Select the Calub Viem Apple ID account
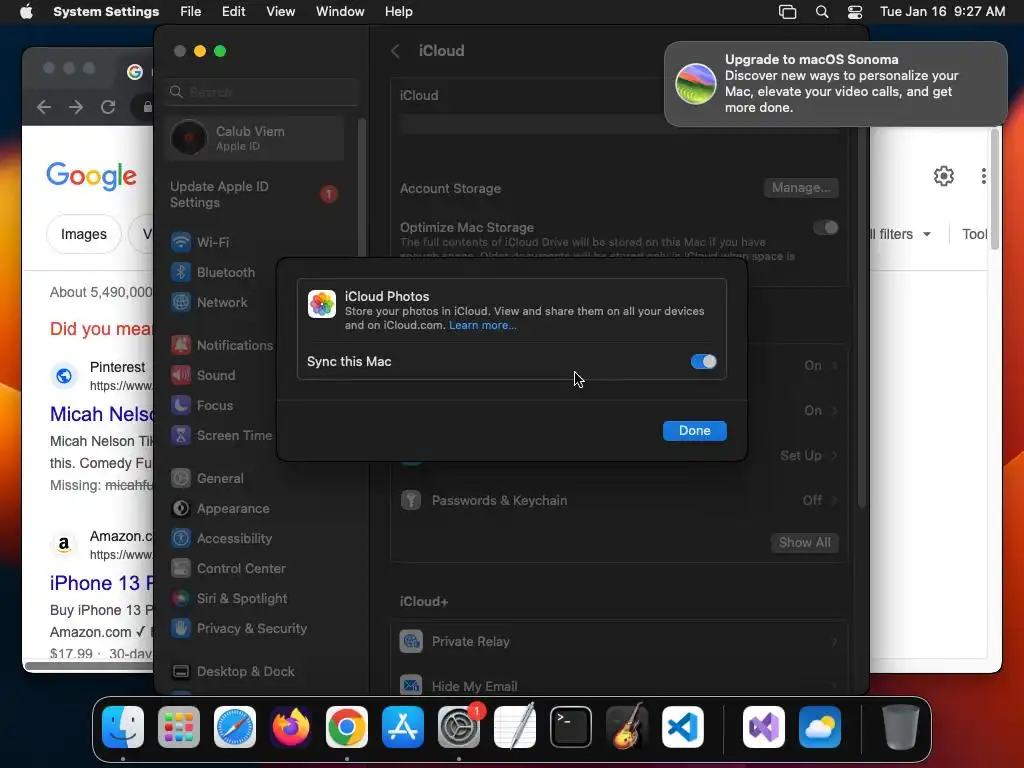The height and width of the screenshot is (768, 1024). click(255, 138)
